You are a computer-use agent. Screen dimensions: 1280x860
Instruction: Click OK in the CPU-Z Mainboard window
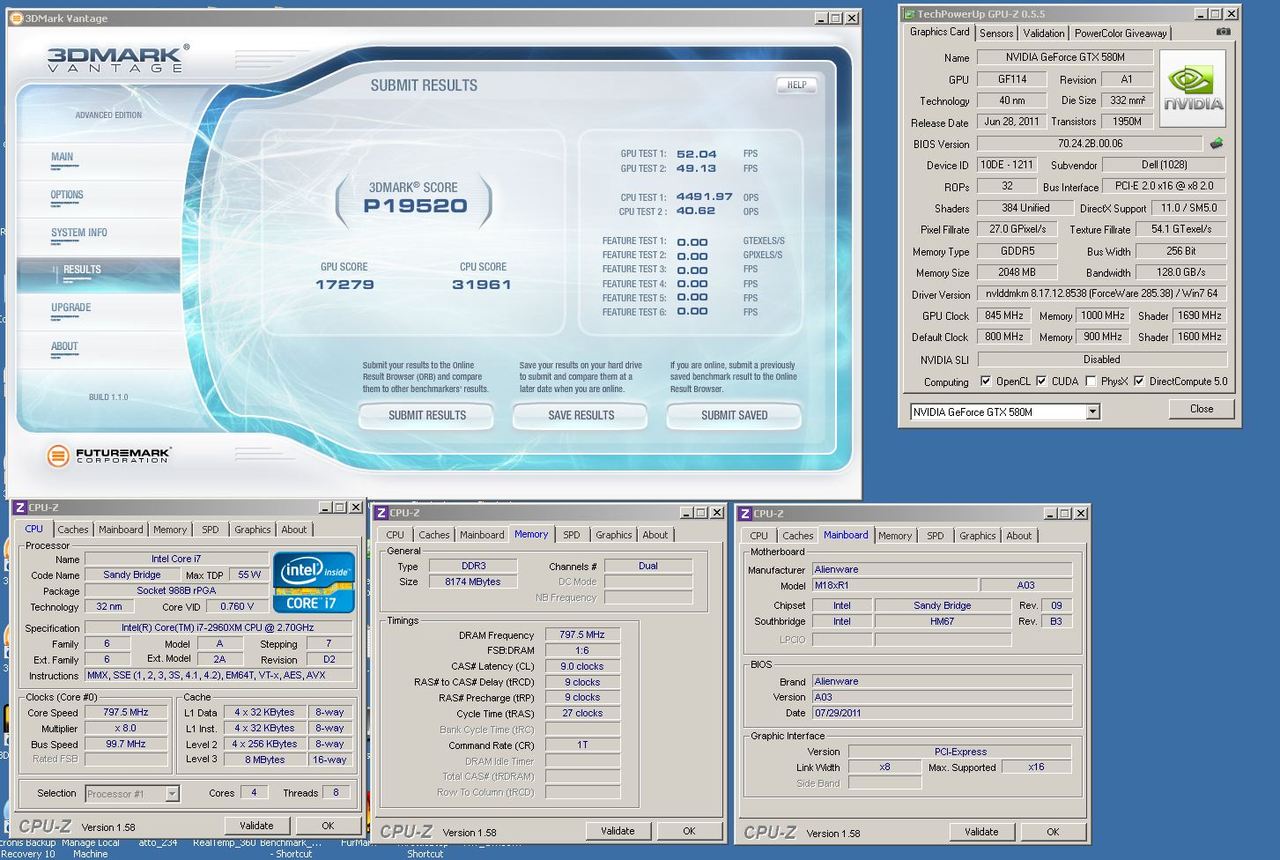pyautogui.click(x=1052, y=831)
